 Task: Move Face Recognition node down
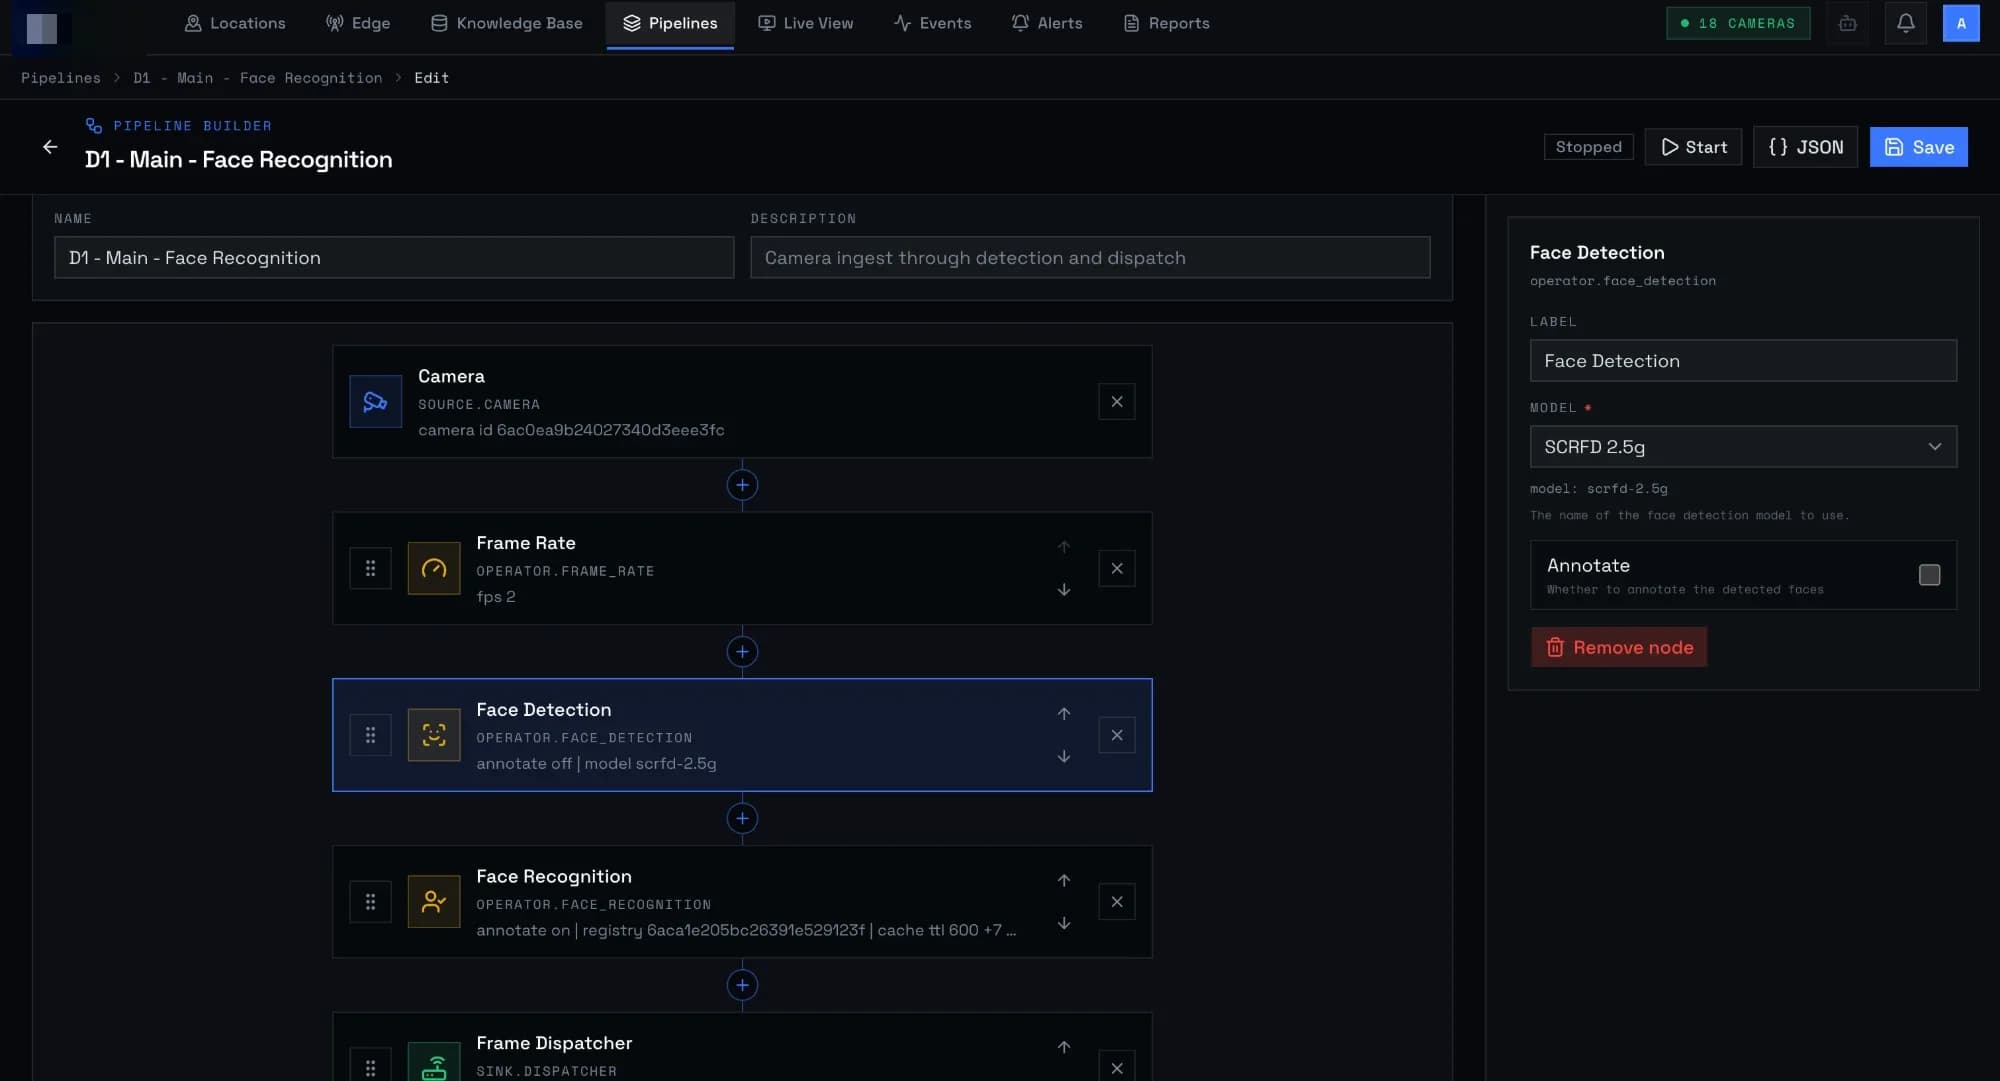(1064, 923)
